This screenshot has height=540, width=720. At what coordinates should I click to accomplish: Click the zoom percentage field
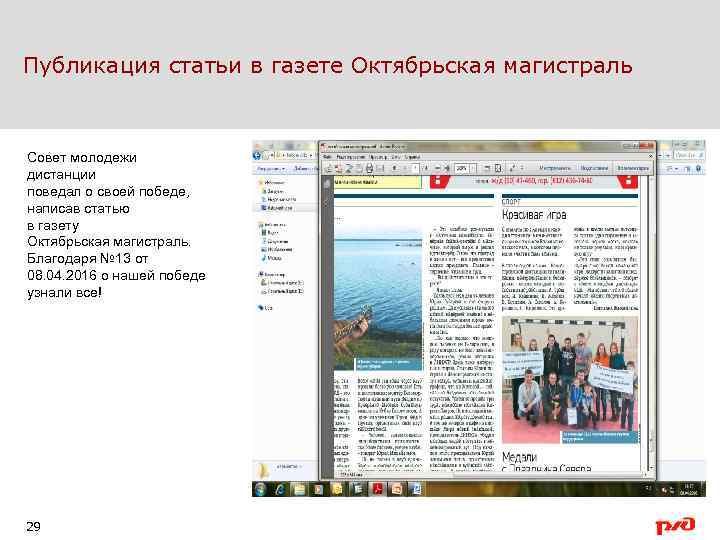pos(462,168)
